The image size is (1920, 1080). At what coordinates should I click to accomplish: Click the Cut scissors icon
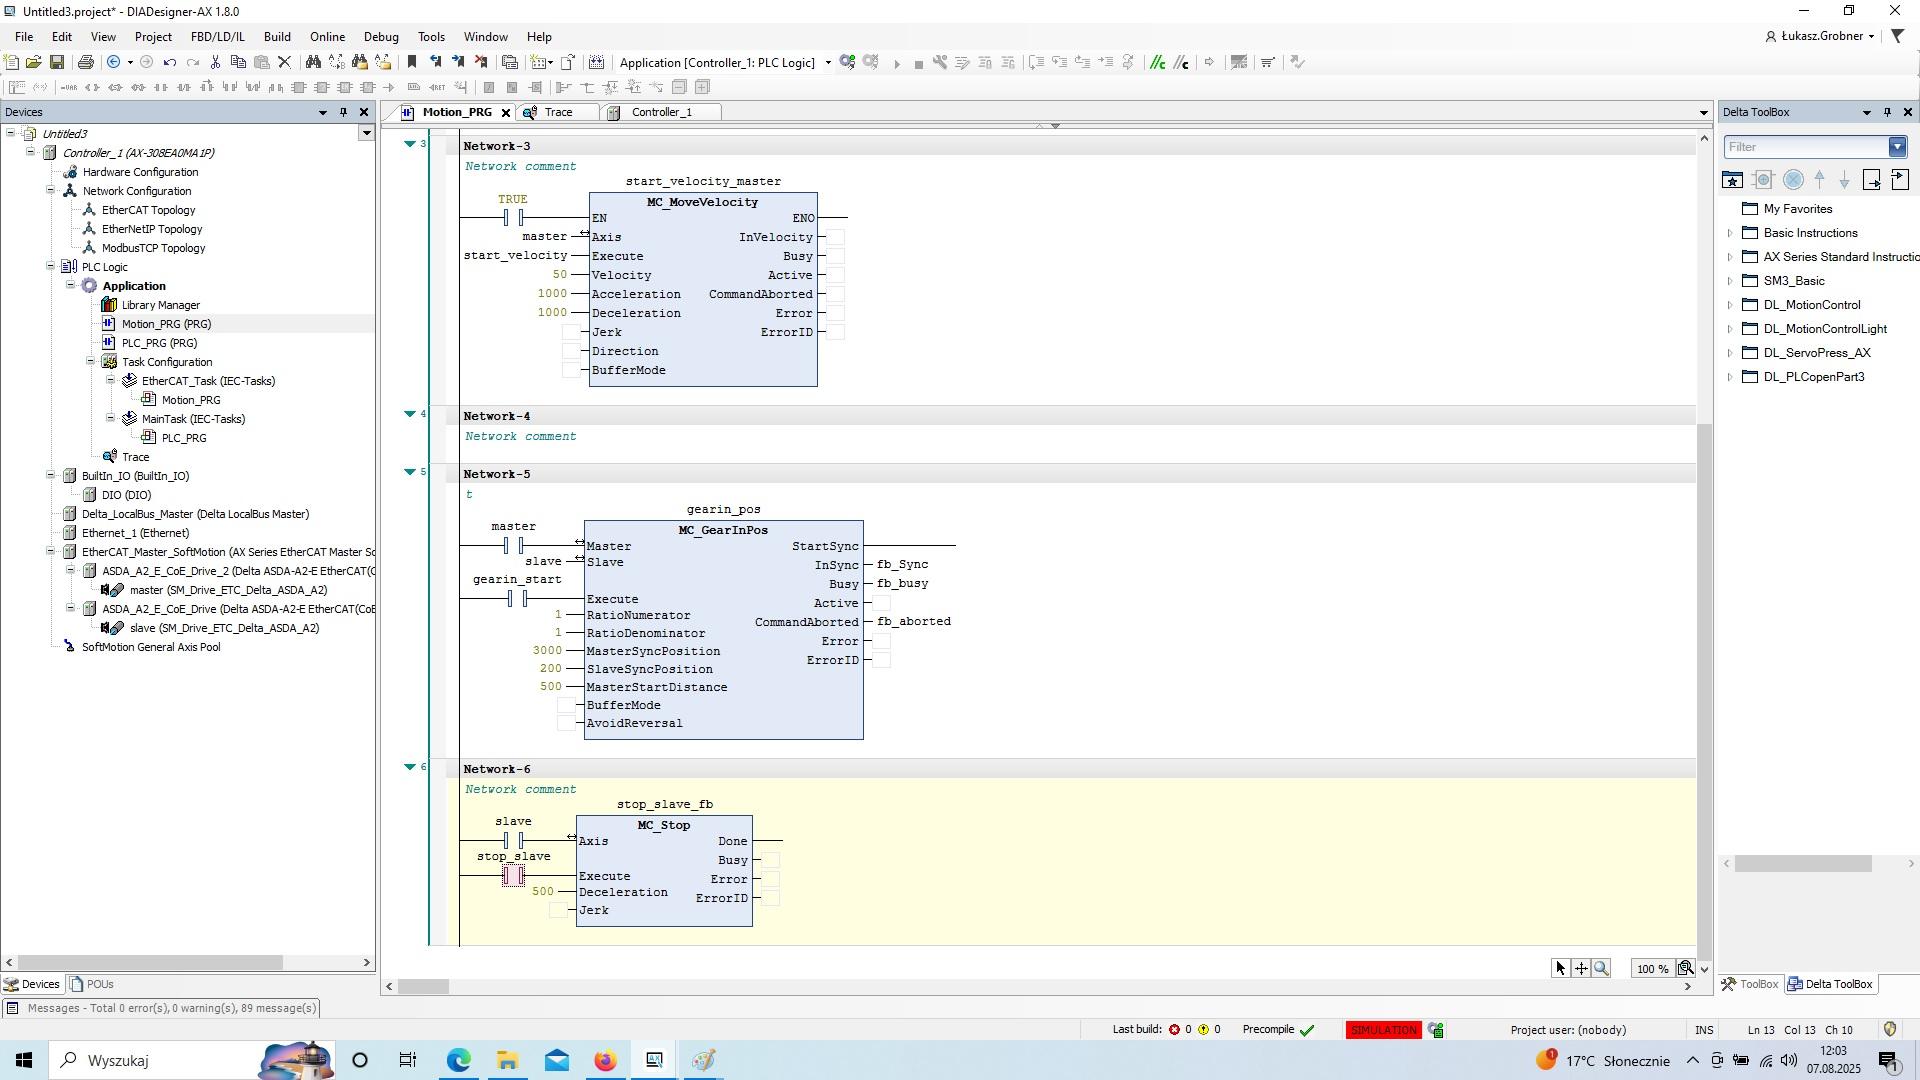[215, 62]
